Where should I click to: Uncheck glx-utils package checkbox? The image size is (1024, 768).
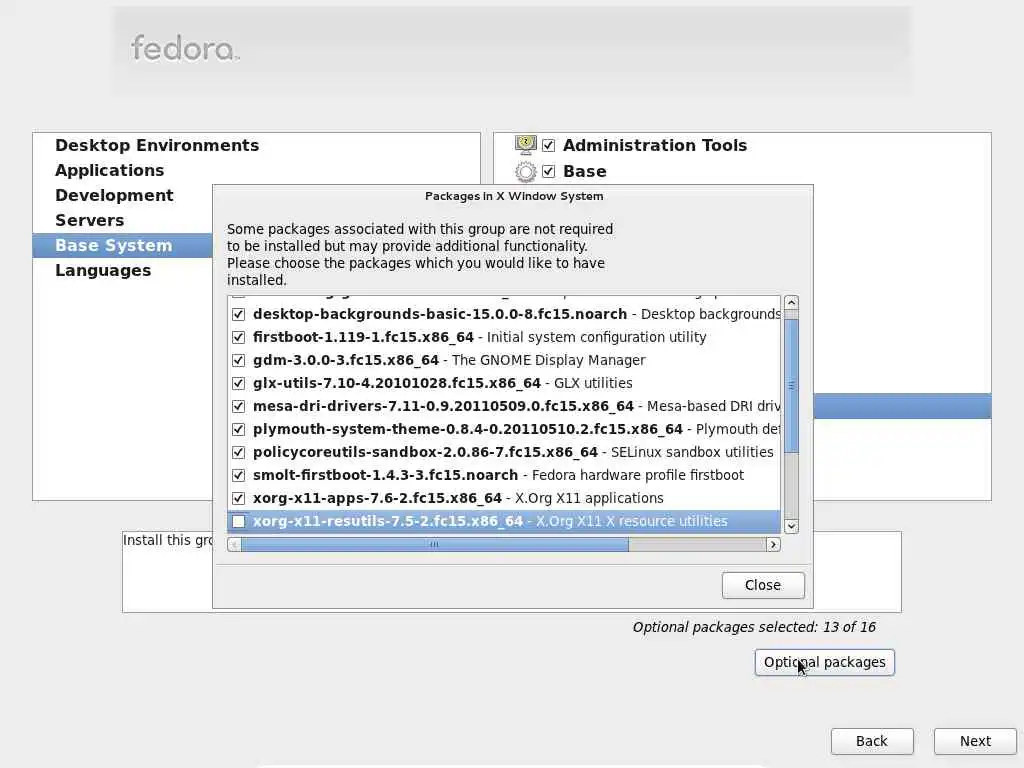[238, 383]
